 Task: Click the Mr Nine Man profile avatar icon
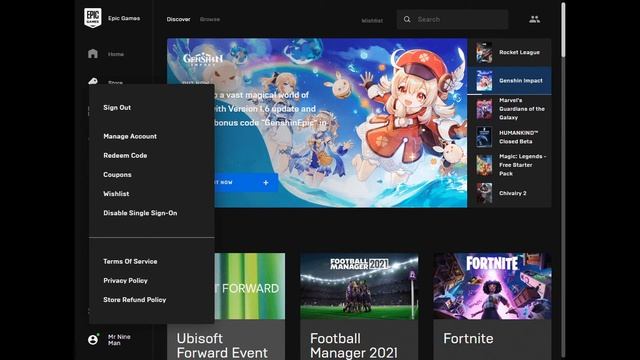tap(93, 340)
